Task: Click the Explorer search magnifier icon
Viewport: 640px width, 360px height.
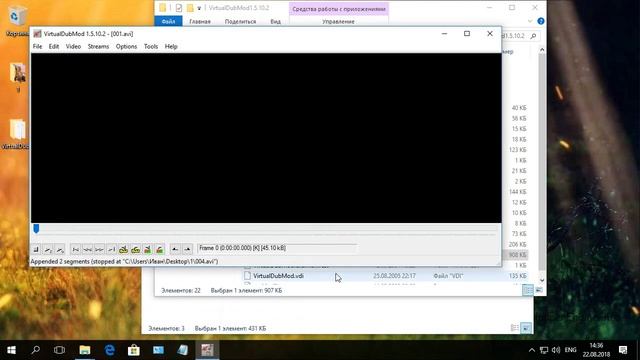Action: (x=533, y=36)
